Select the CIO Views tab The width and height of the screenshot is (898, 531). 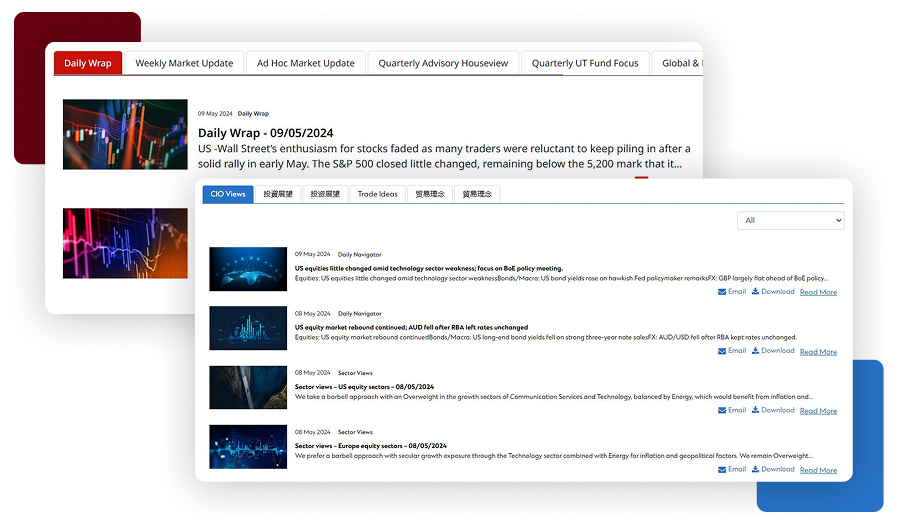click(x=227, y=194)
